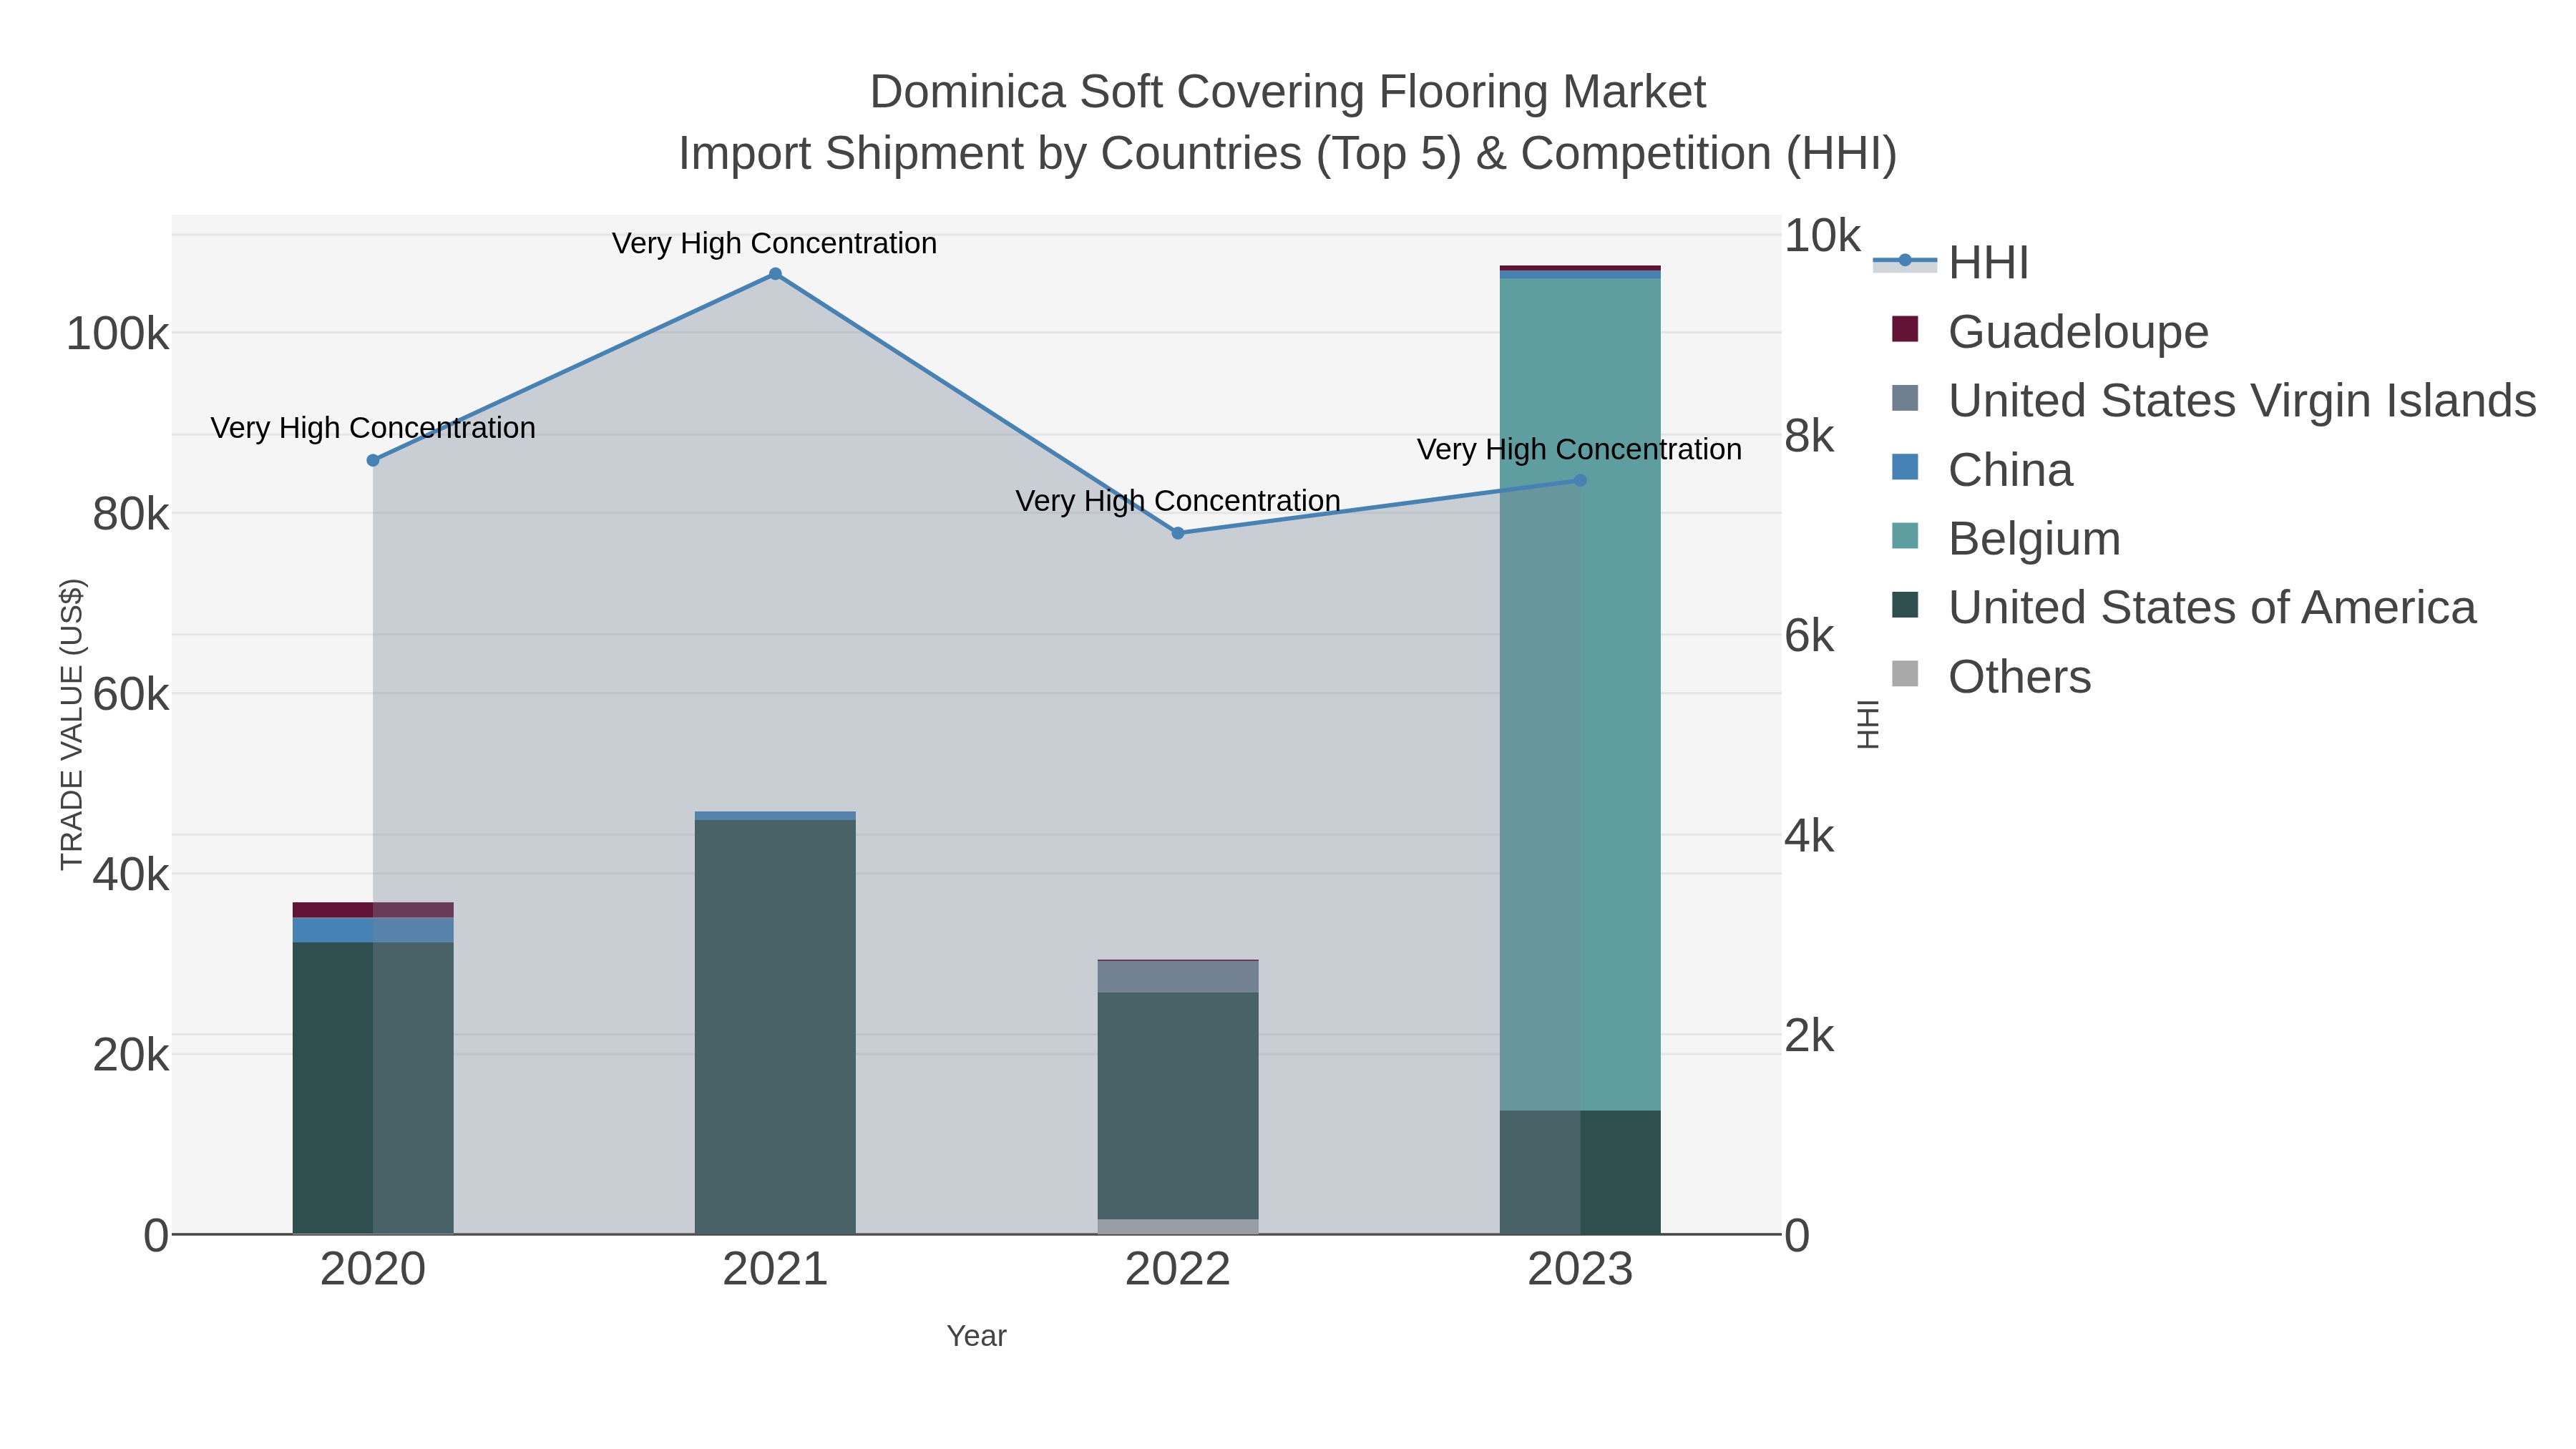Click the 2022 'Very High Concentration' annotation

[x=1178, y=501]
